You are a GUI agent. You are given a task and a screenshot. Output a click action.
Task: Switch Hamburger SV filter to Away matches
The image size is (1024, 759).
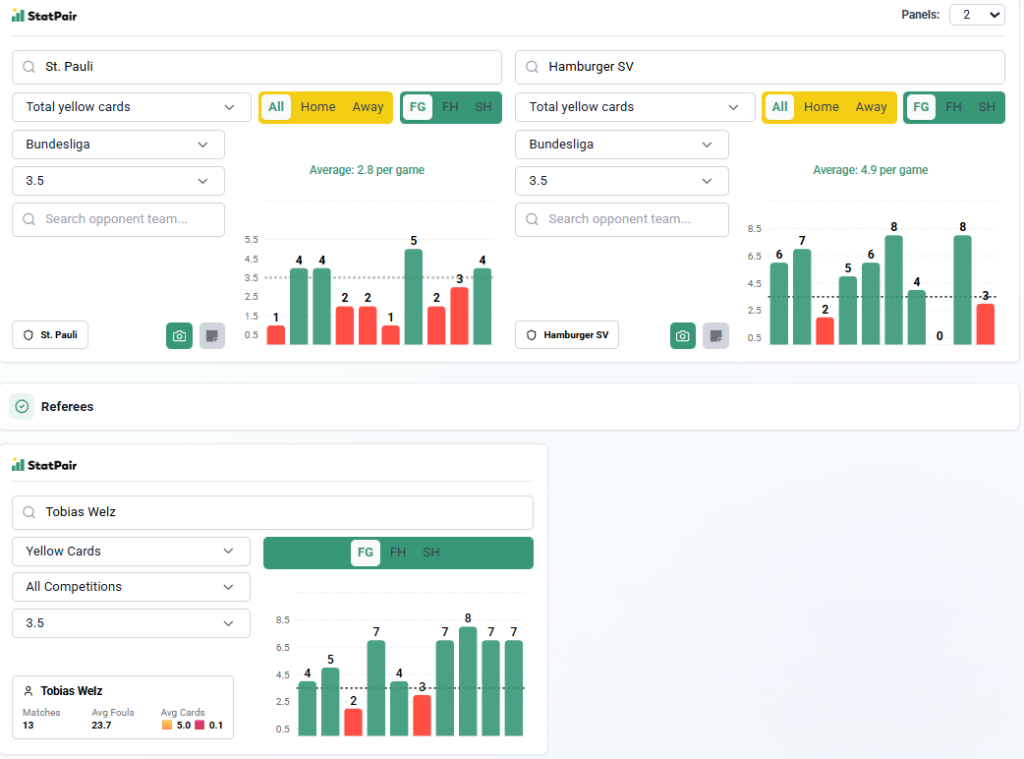[871, 107]
